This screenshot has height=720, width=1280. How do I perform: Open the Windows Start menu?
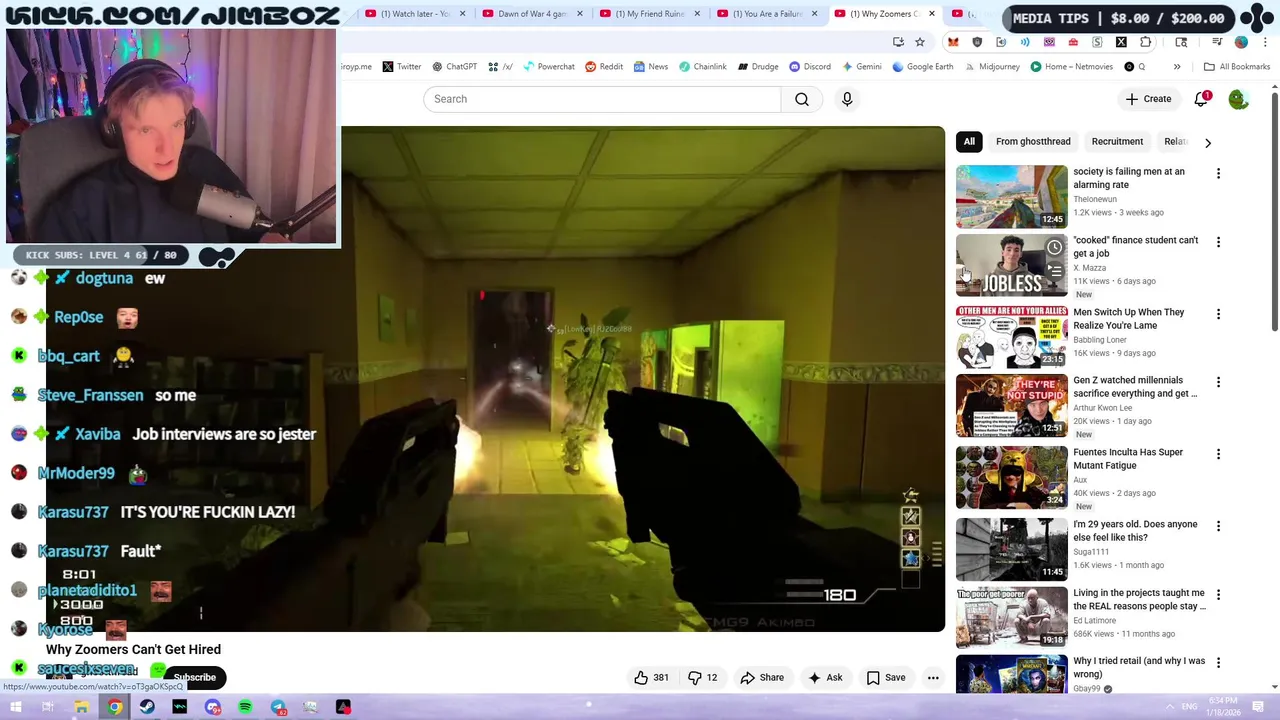click(x=16, y=707)
